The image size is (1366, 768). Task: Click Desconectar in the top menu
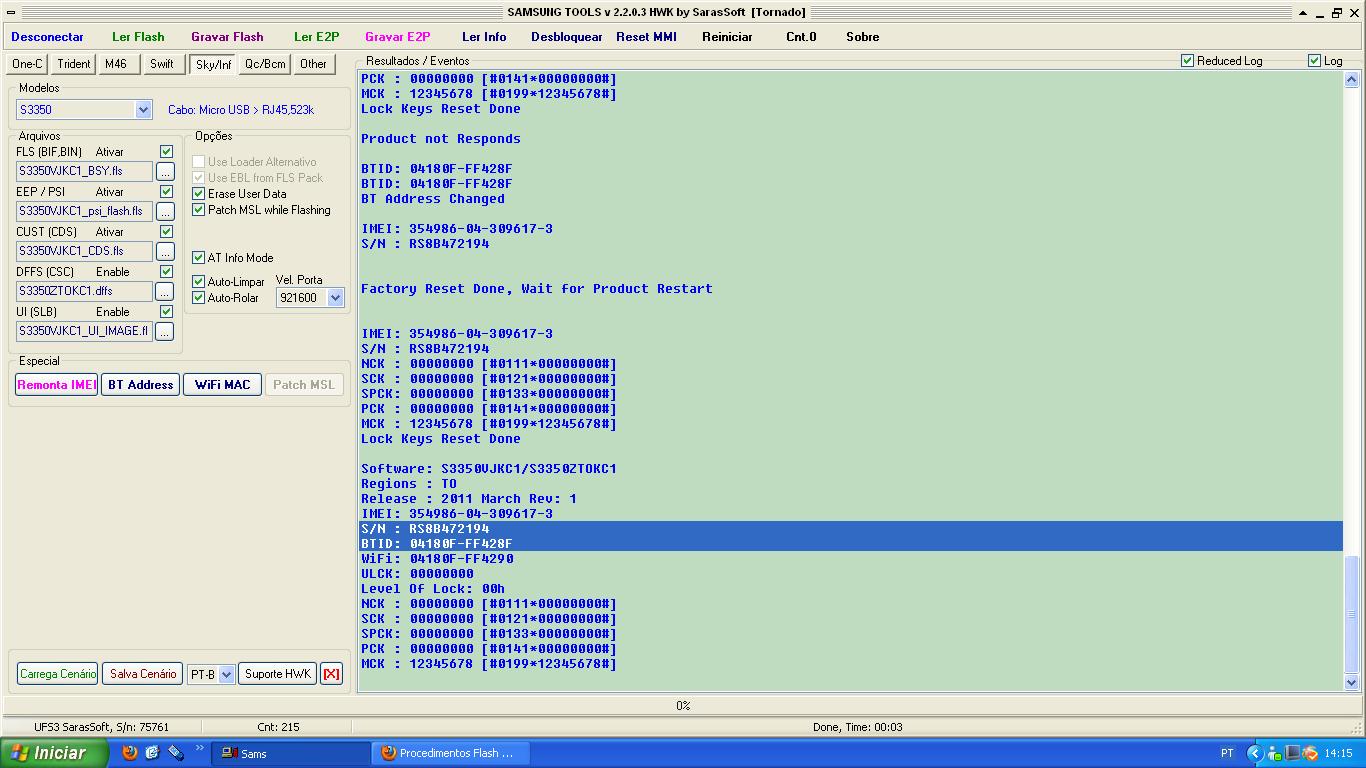click(47, 37)
